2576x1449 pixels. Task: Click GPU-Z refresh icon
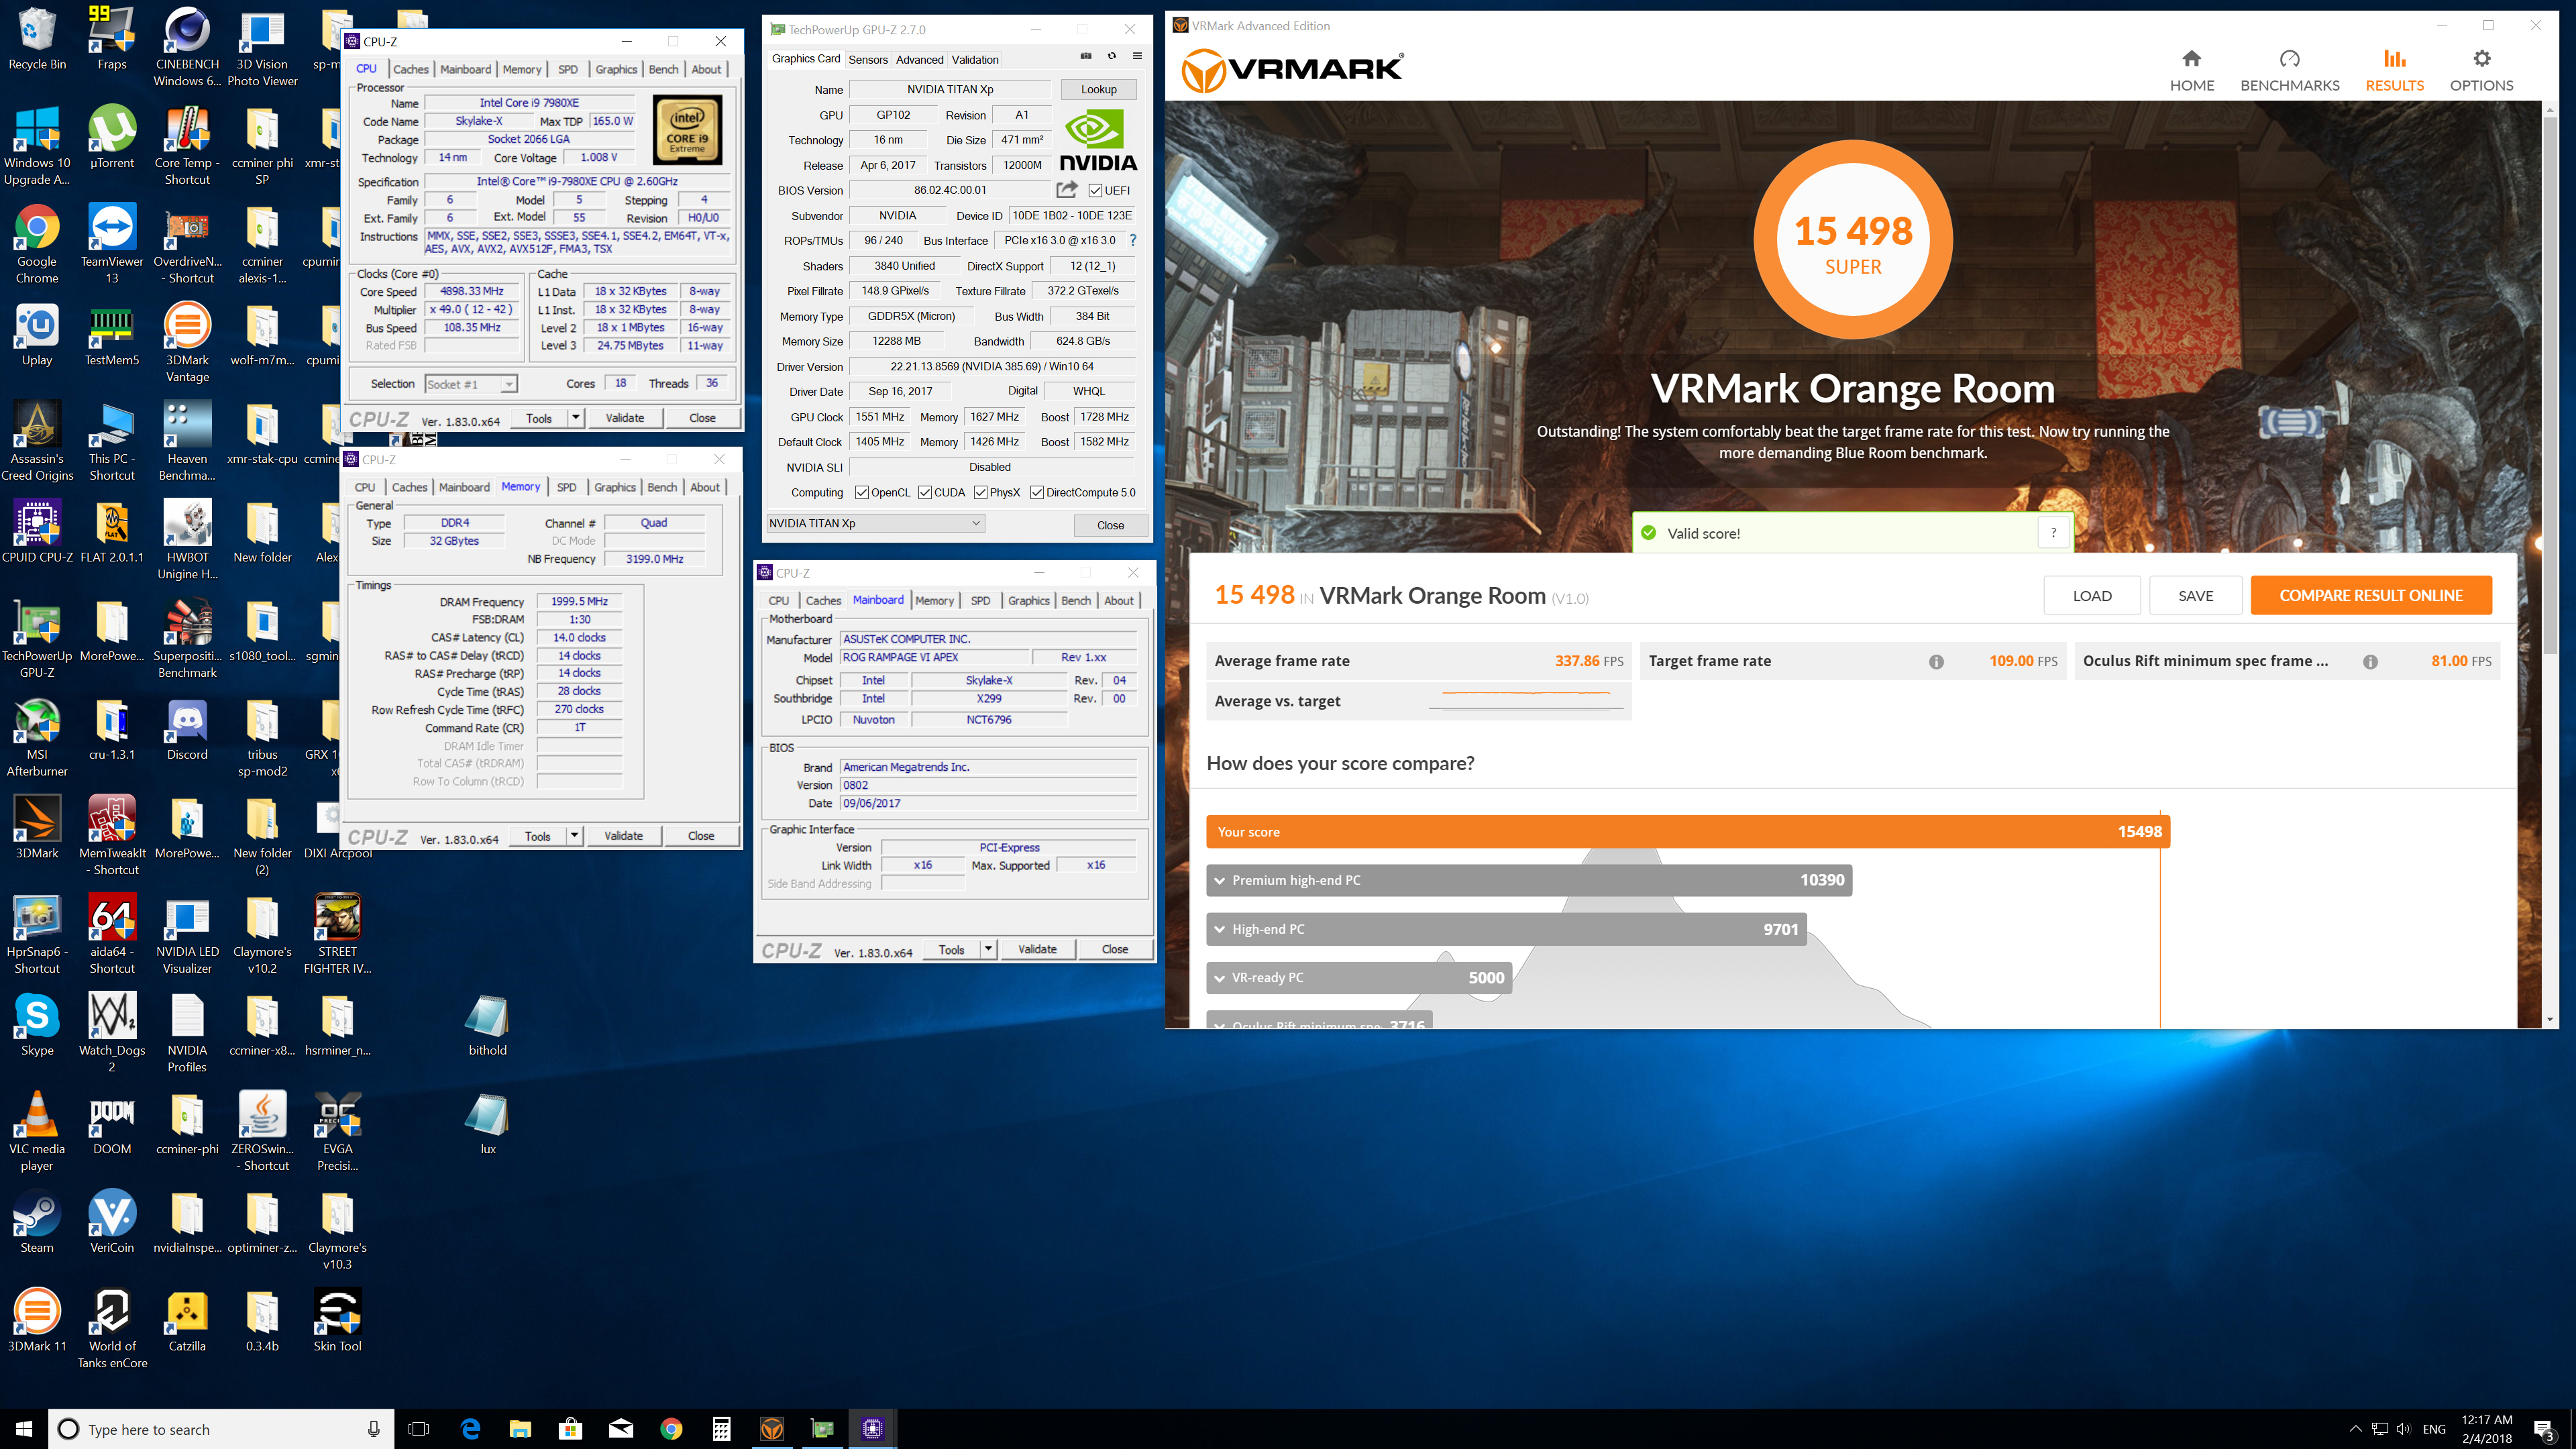pos(1111,56)
